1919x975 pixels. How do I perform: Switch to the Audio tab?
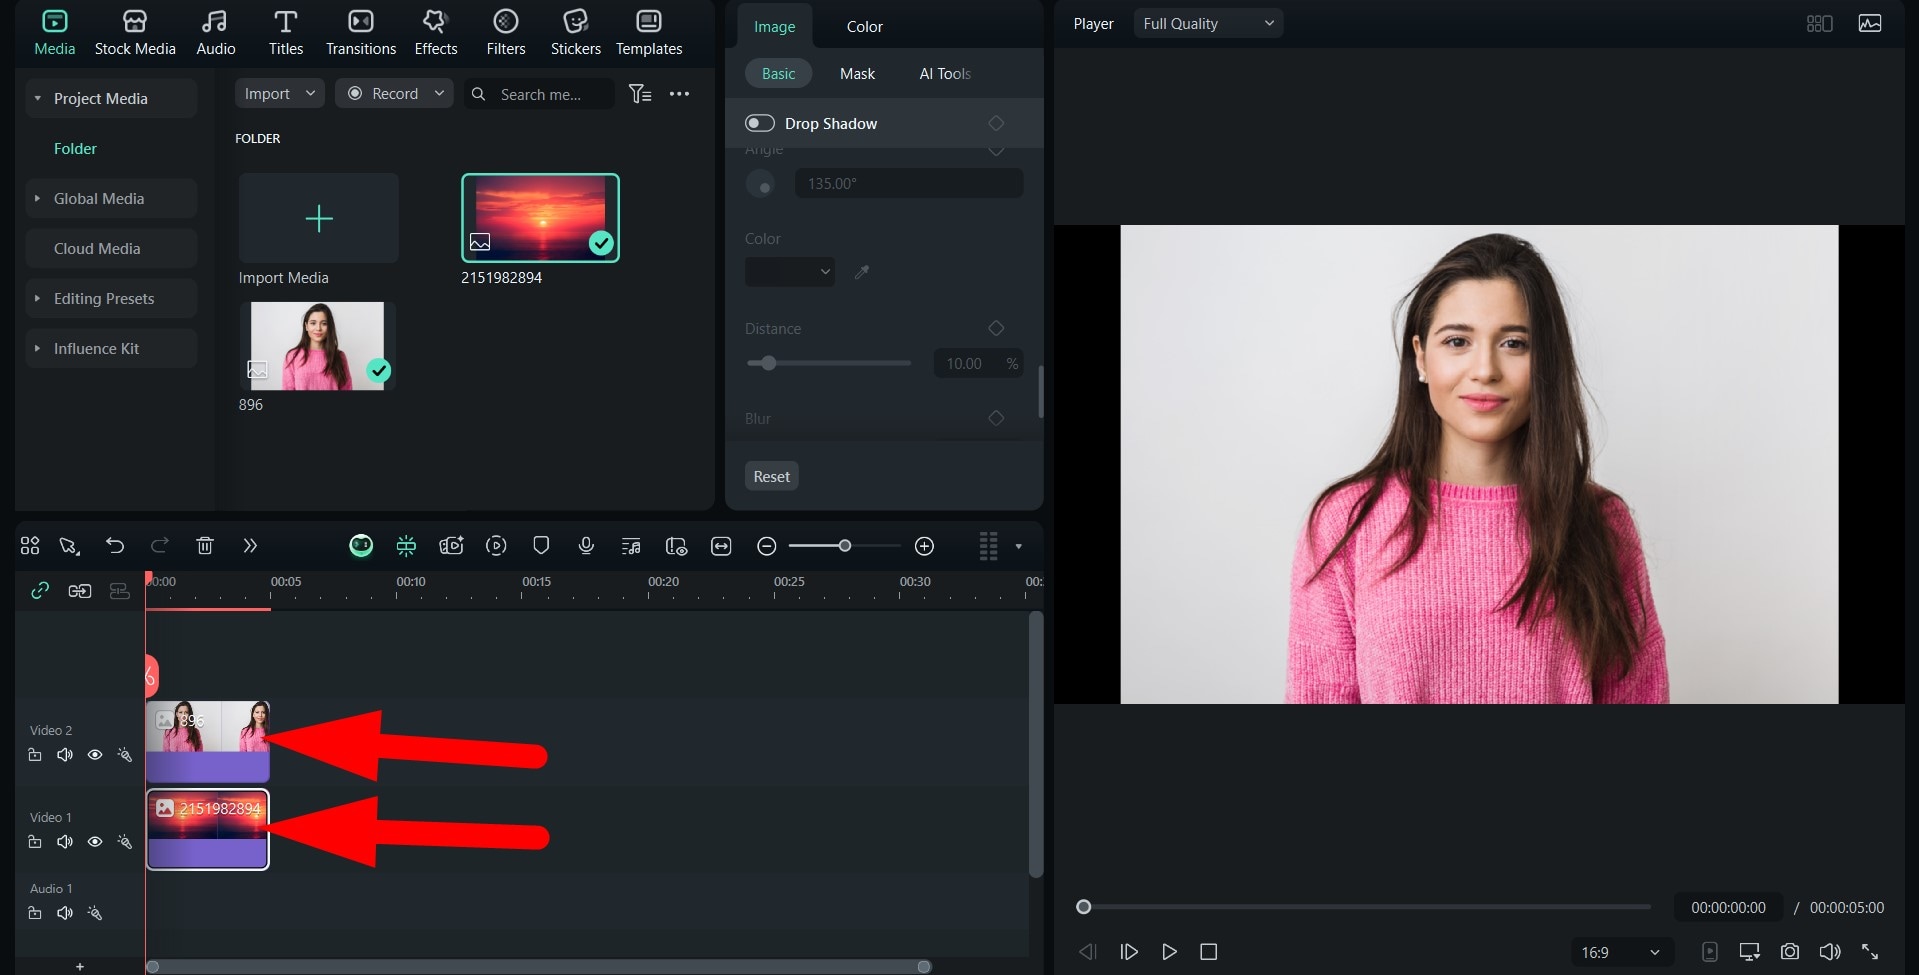(x=215, y=33)
